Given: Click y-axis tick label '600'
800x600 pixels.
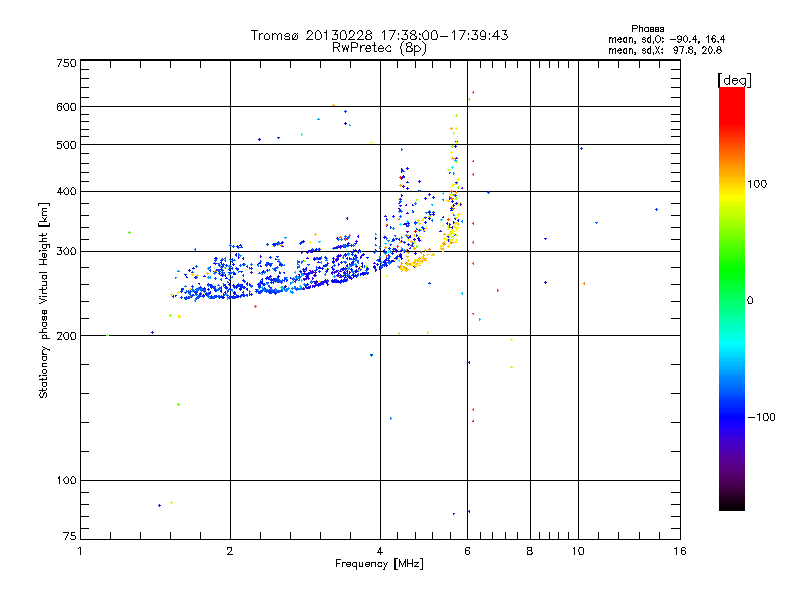Looking at the screenshot, I should (x=66, y=107).
